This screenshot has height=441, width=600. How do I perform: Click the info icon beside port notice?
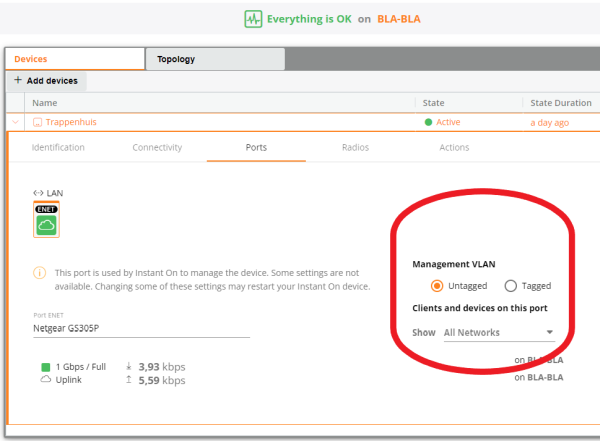[40, 272]
